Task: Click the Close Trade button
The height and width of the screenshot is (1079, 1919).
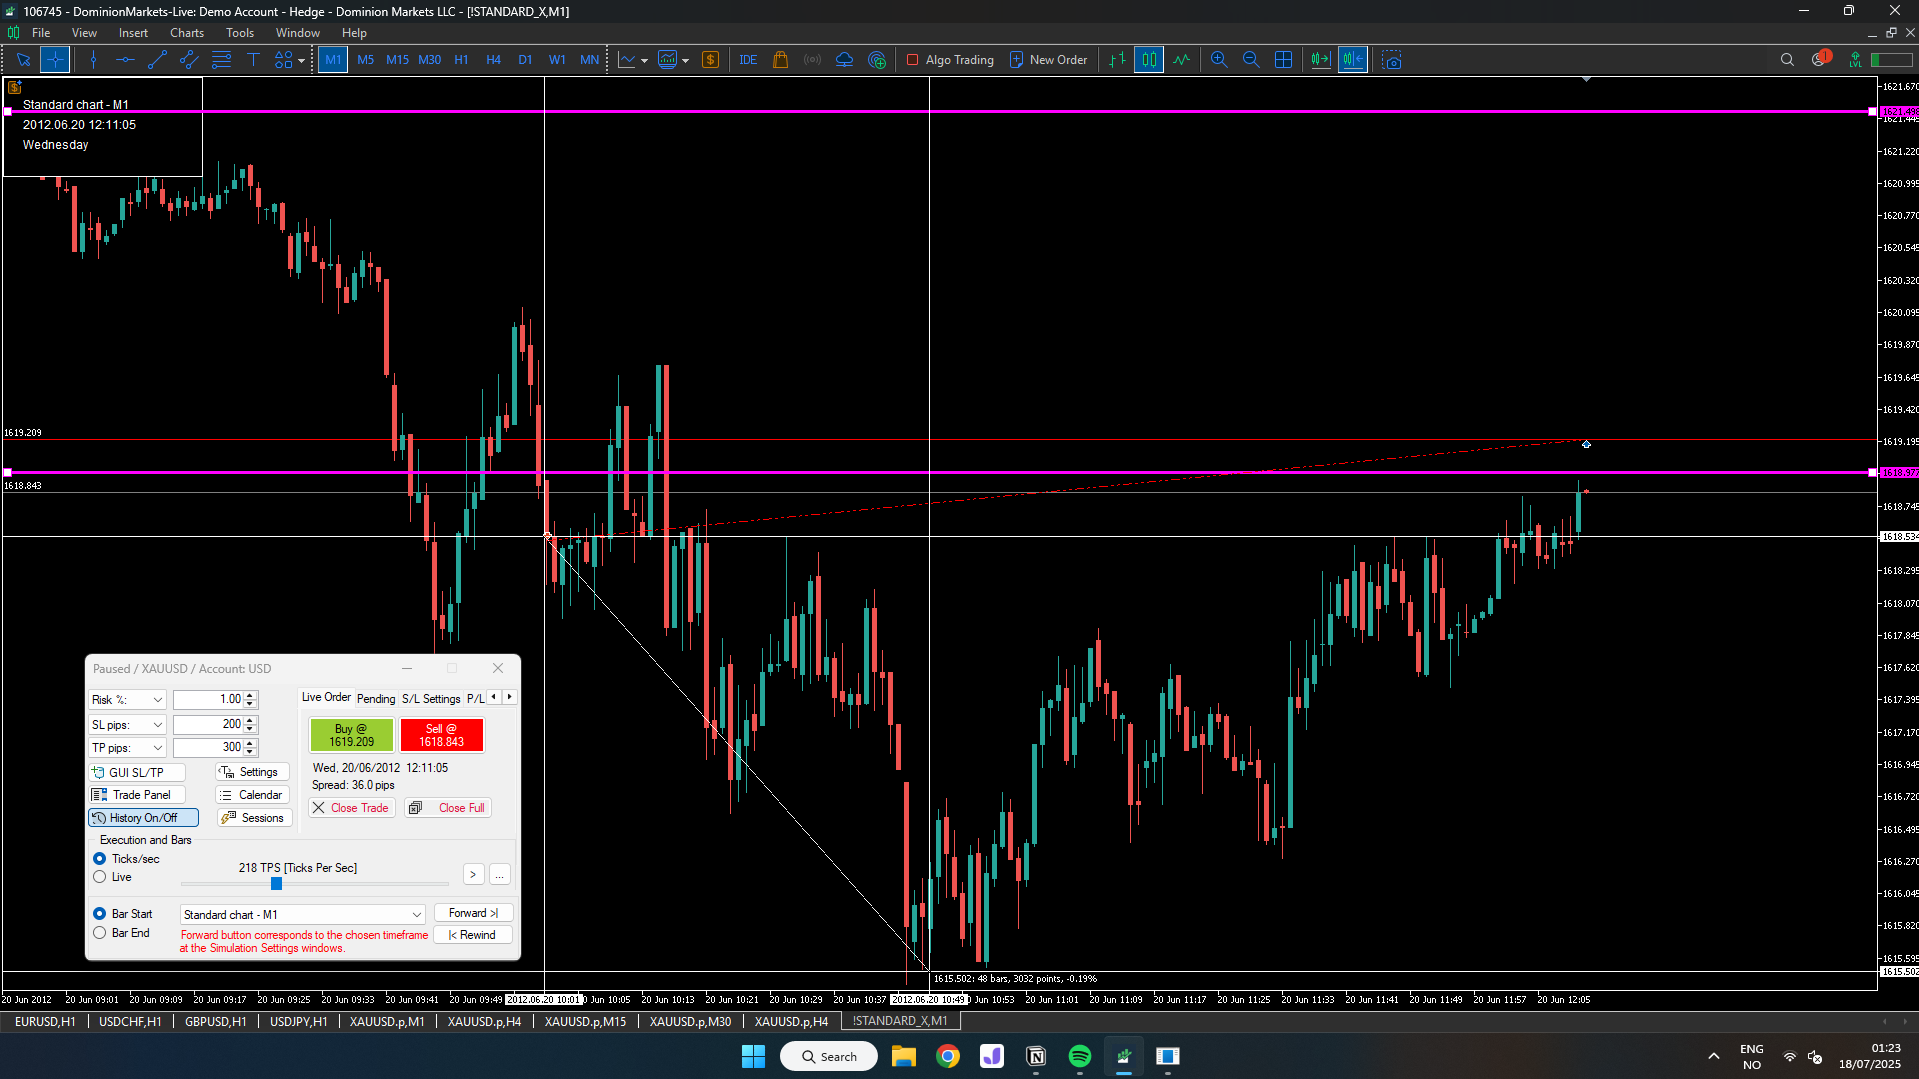Action: pyautogui.click(x=350, y=808)
